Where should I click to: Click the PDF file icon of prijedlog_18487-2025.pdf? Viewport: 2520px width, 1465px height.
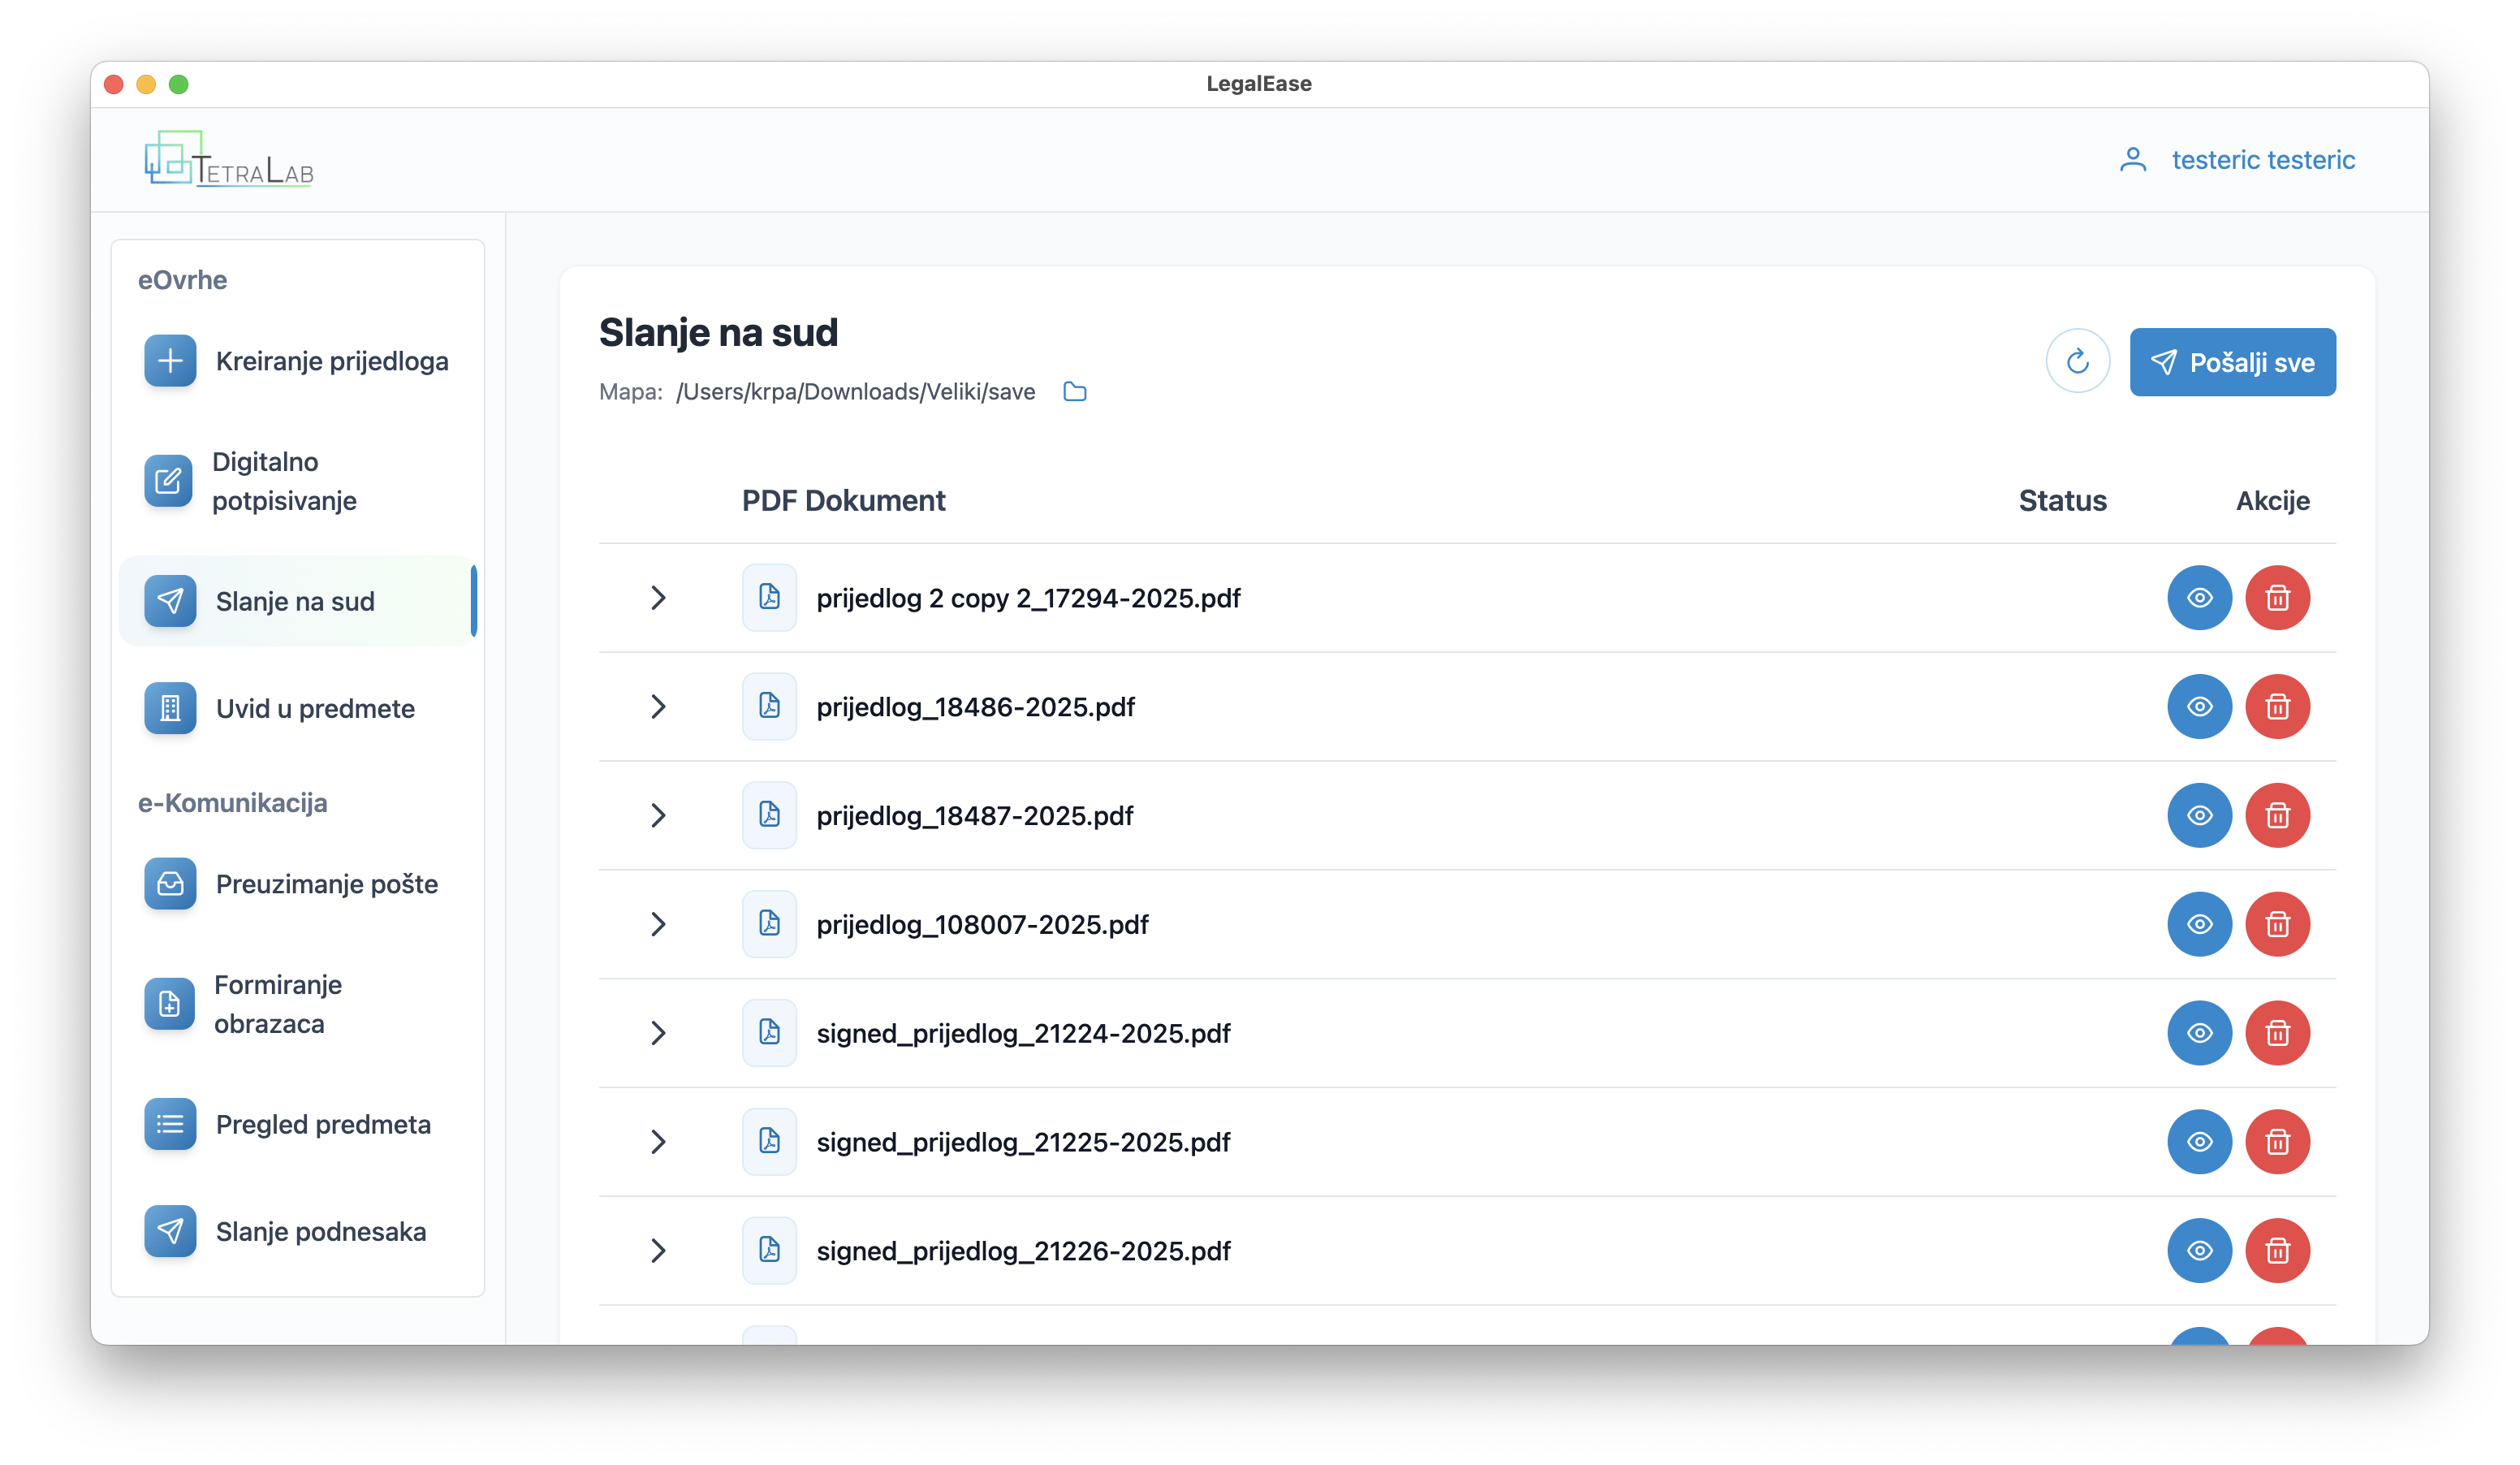tap(769, 815)
